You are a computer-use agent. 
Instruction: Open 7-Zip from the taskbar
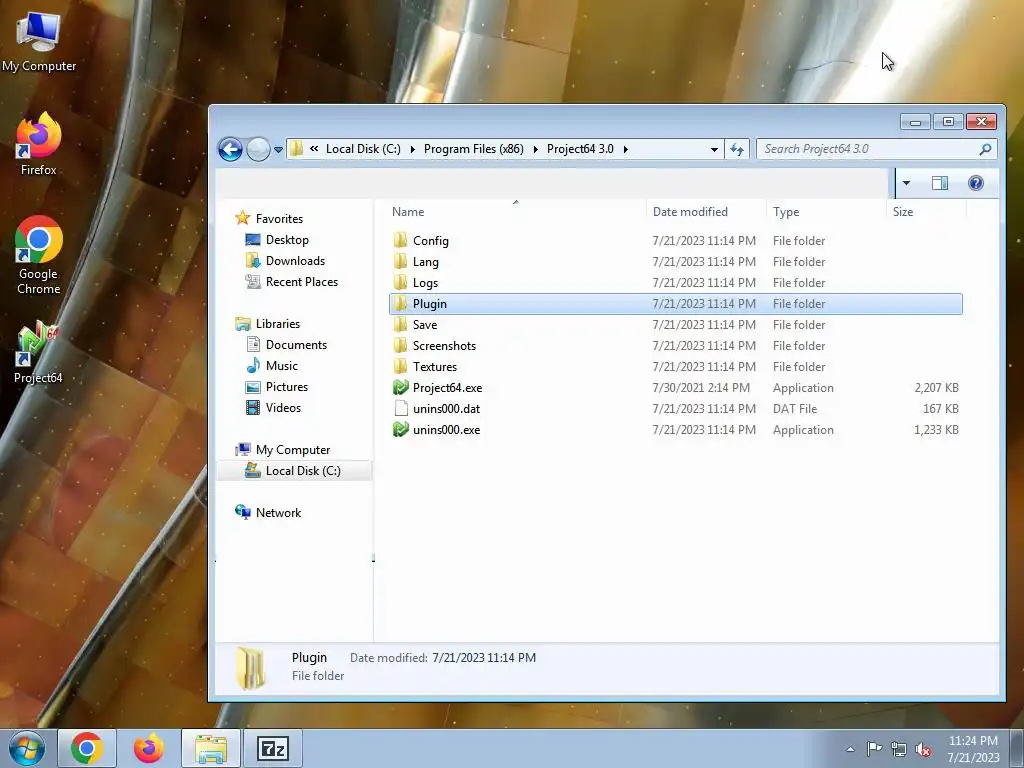pyautogui.click(x=272, y=748)
